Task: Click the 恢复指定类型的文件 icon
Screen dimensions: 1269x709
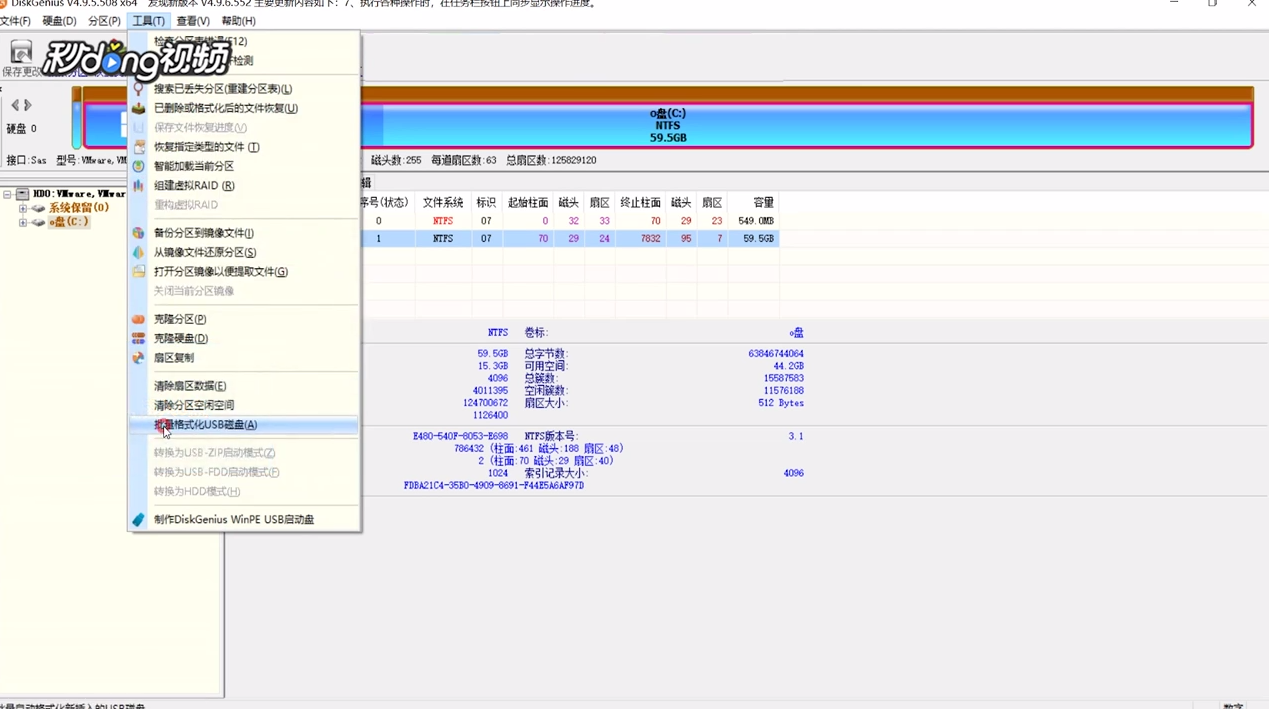Action: tap(138, 147)
